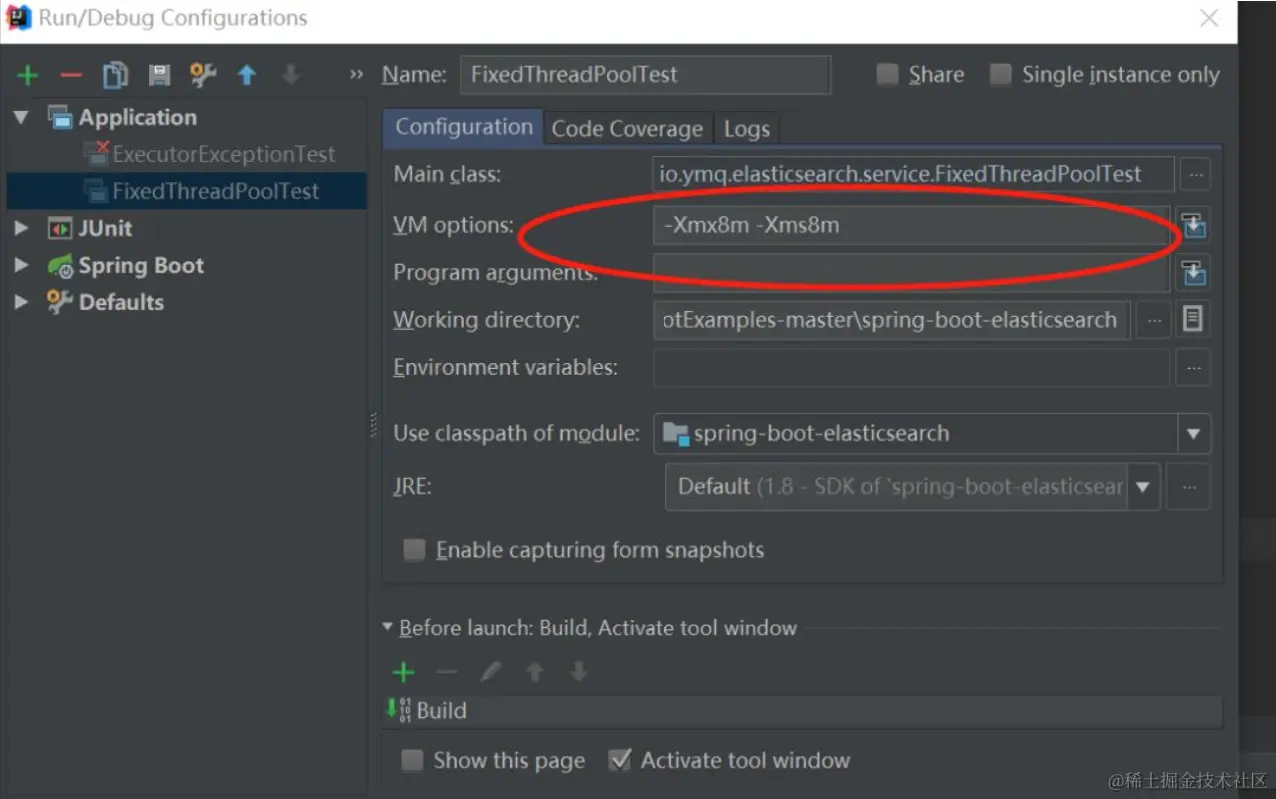Expand the Program arguments field editor
This screenshot has width=1276, height=799.
coord(1194,272)
